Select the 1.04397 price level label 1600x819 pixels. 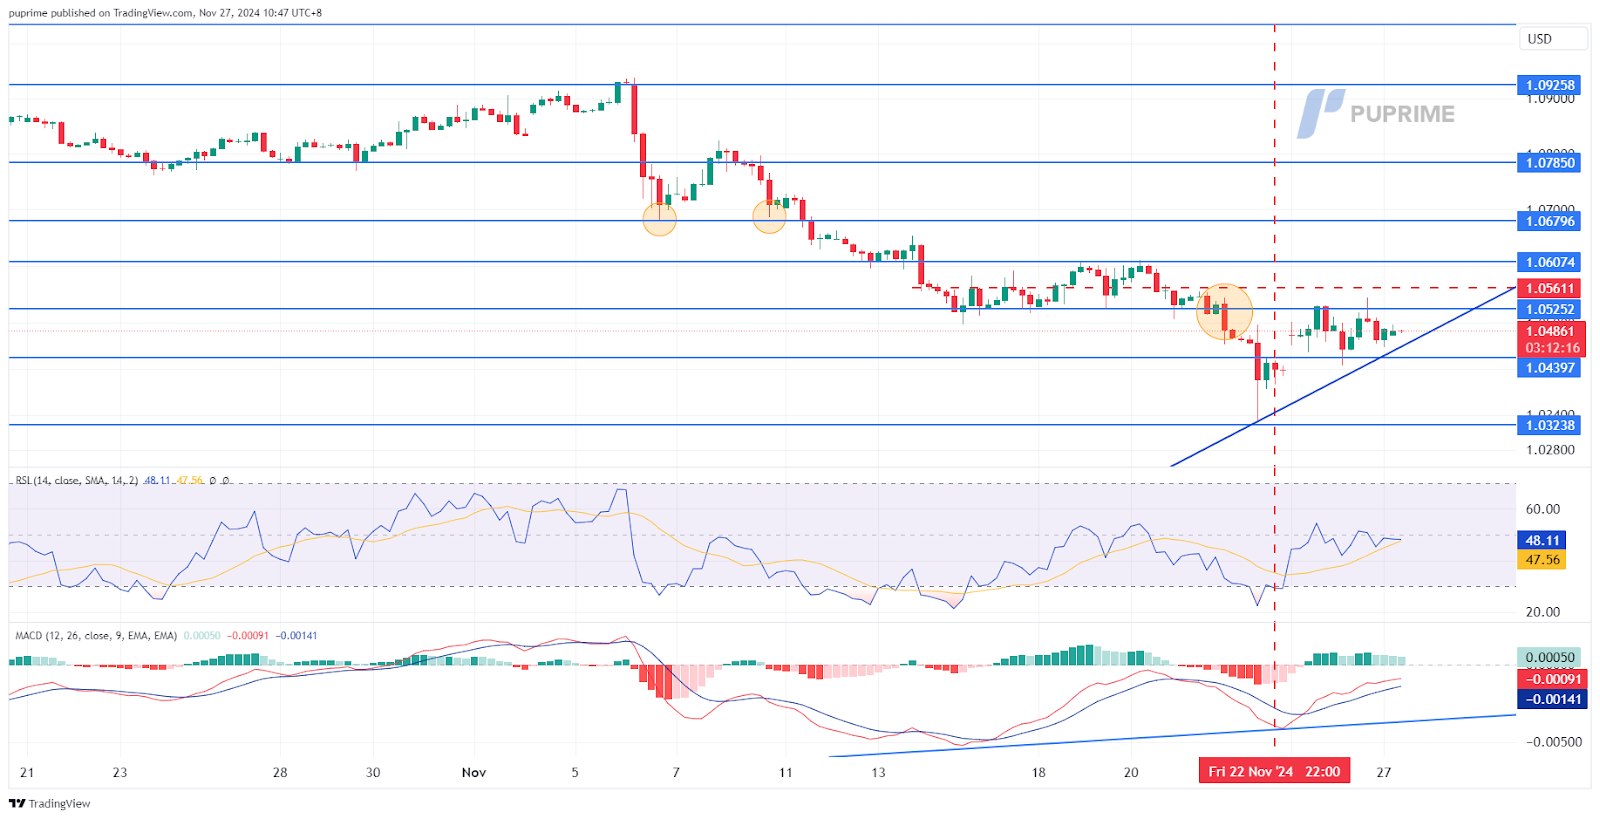click(1549, 368)
